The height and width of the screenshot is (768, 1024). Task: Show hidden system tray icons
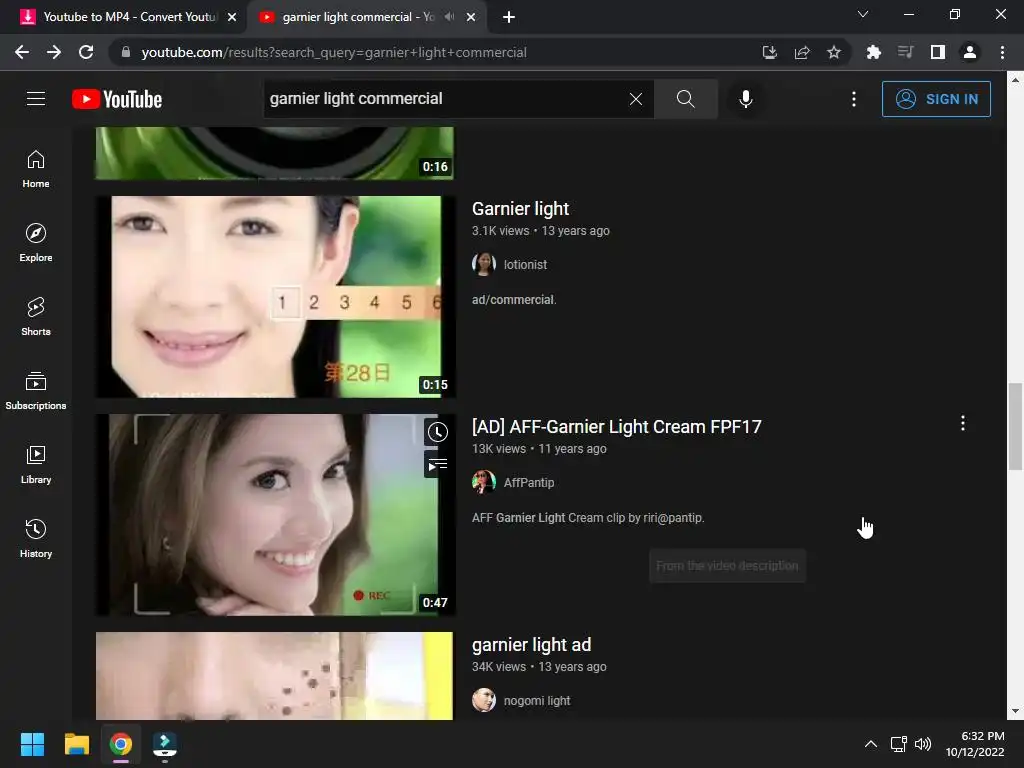[871, 744]
